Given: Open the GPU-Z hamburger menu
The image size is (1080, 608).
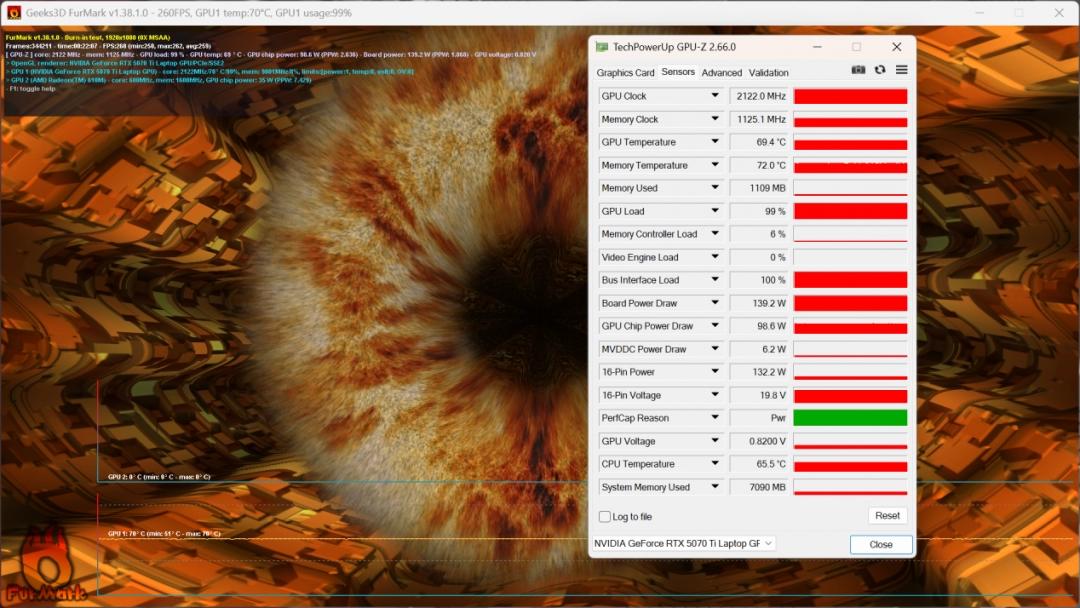Looking at the screenshot, I should coord(901,70).
